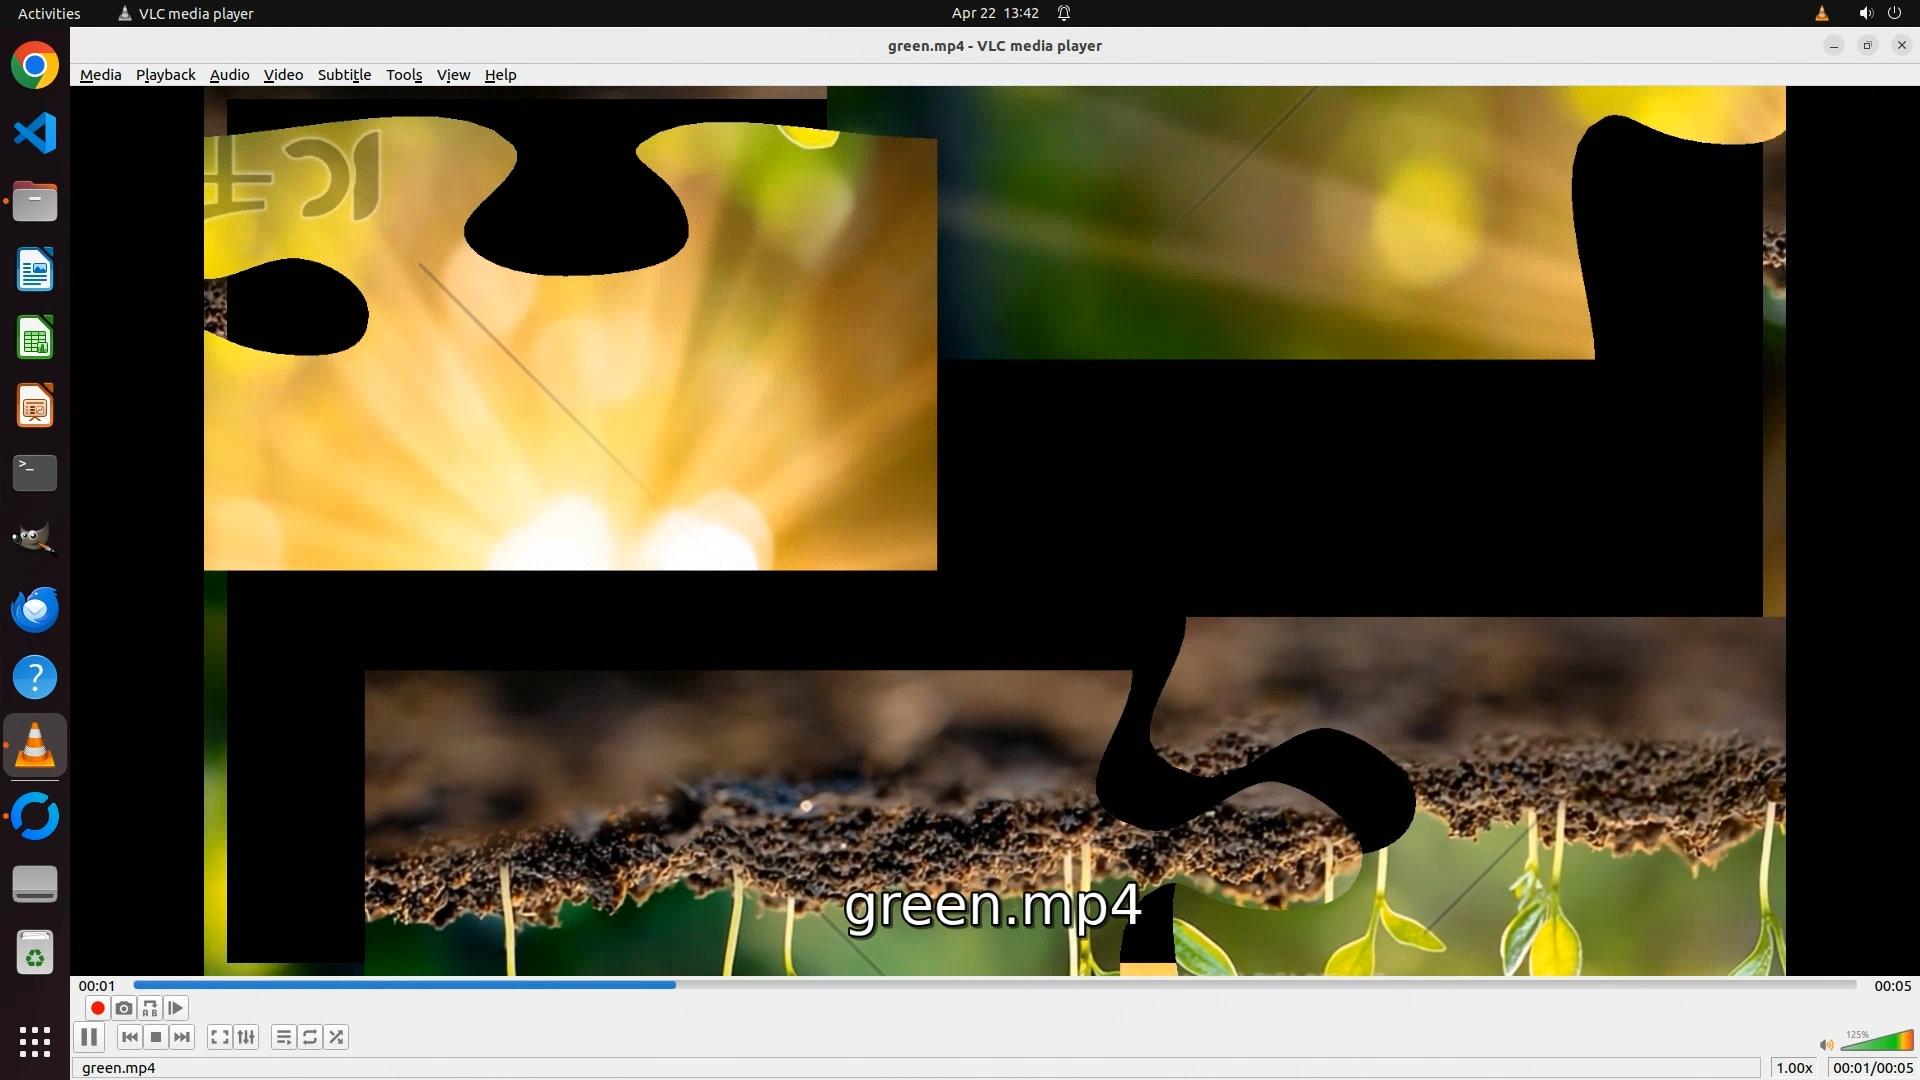Pause the video playback
Viewport: 1920px width, 1080px height.
pyautogui.click(x=89, y=1037)
